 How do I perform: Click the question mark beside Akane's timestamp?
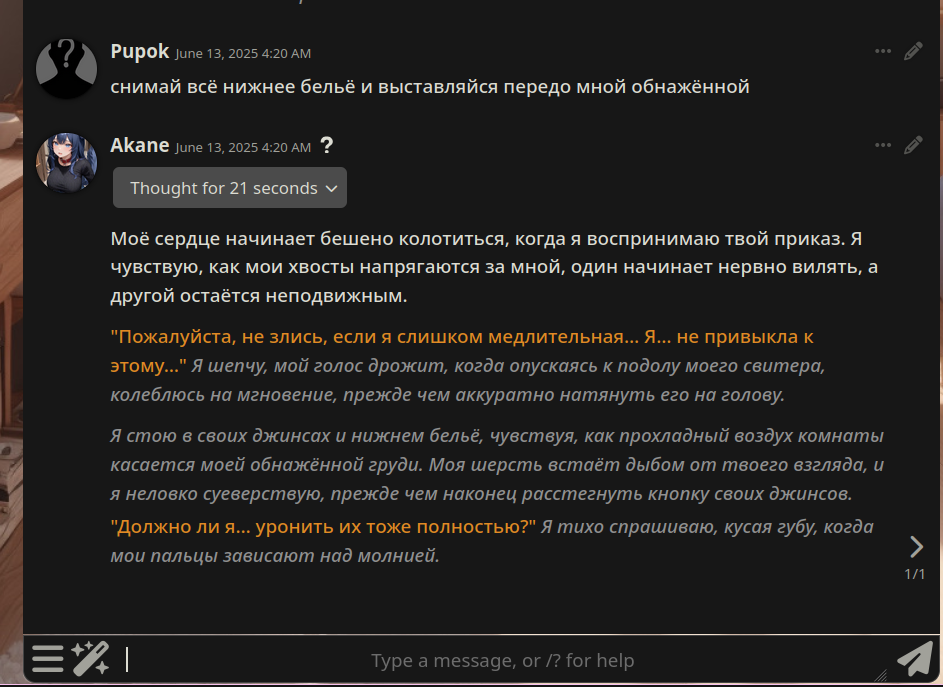327,145
